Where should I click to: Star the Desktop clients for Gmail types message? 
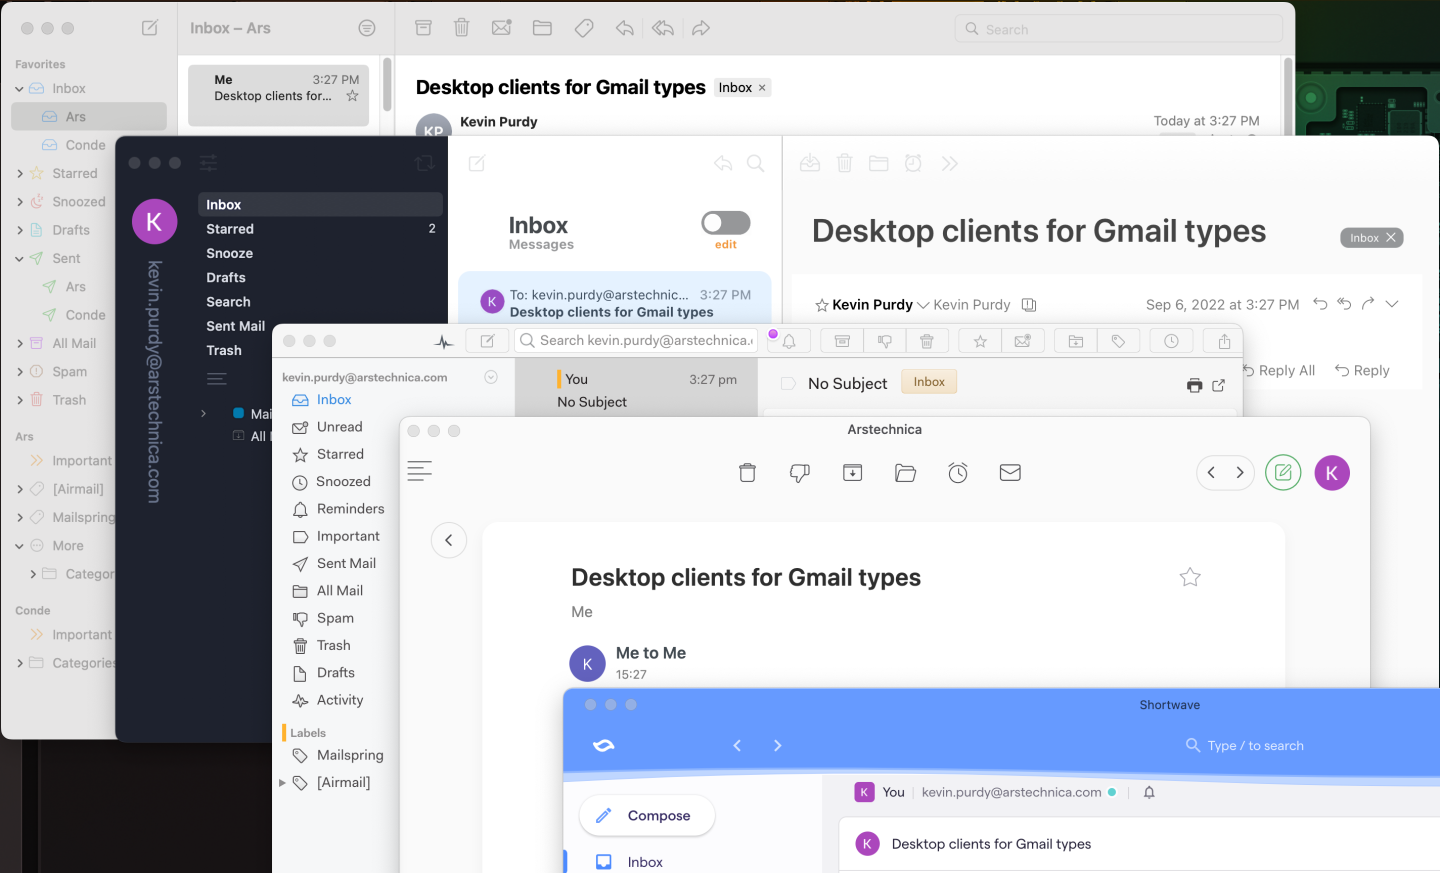(1189, 577)
